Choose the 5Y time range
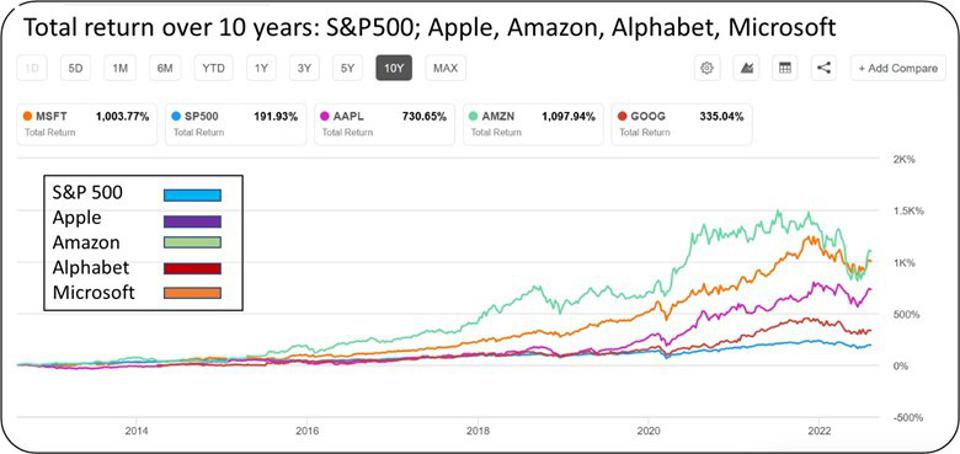The width and height of the screenshot is (960, 454). (x=347, y=68)
